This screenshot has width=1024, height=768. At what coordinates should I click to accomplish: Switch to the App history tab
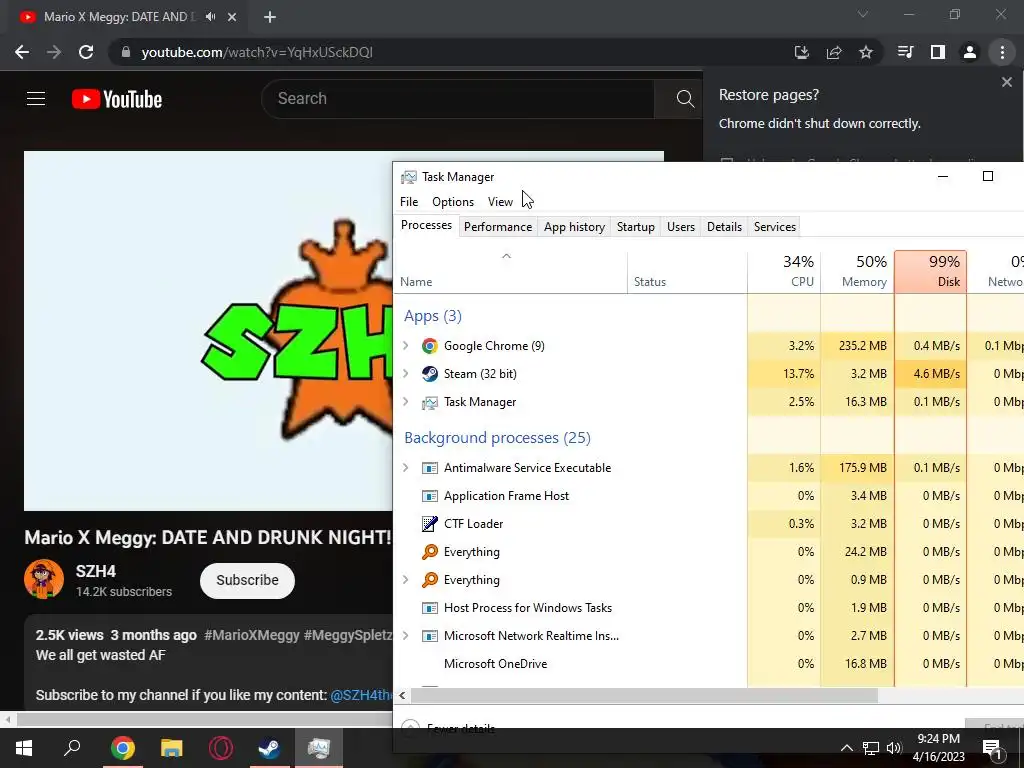point(574,227)
